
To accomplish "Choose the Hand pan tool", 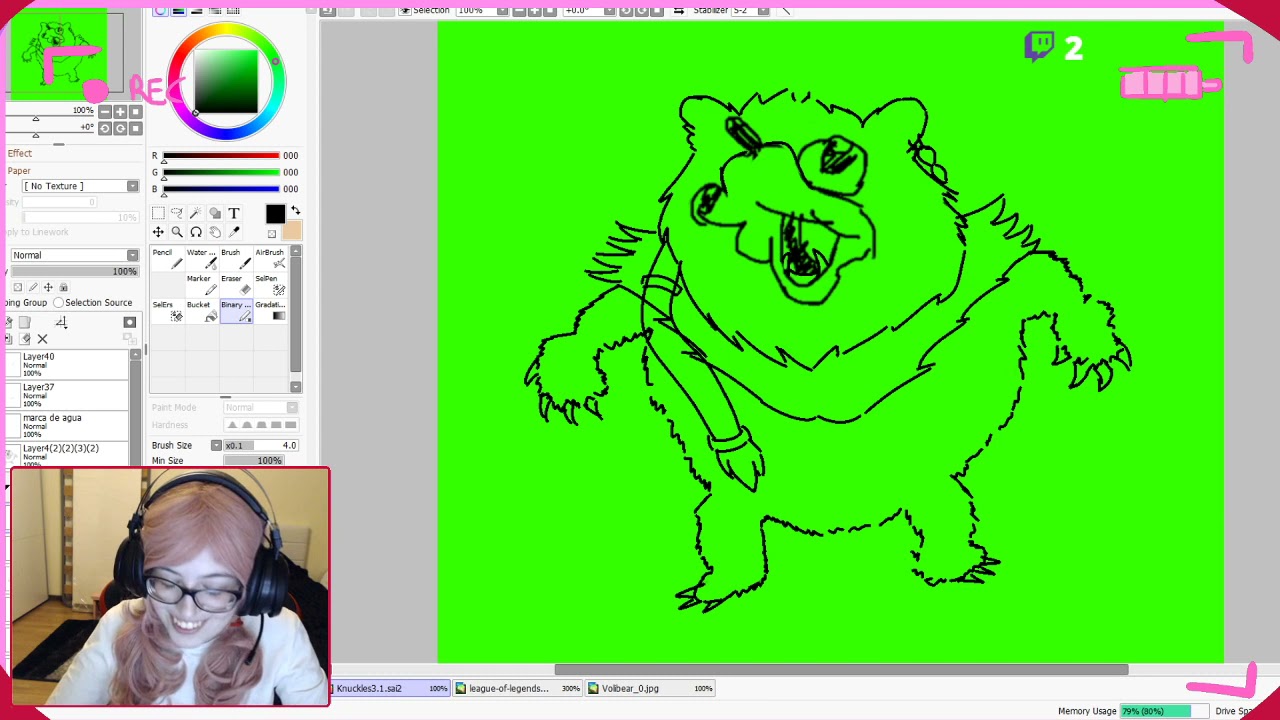I will pos(215,232).
